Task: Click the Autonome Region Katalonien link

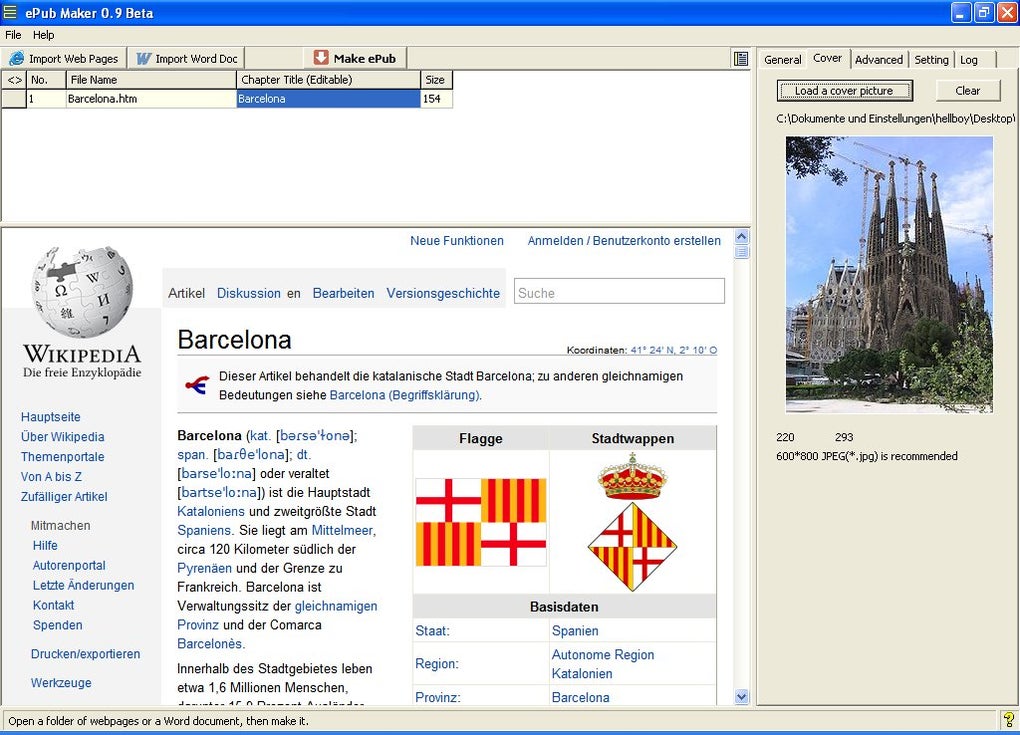Action: click(x=603, y=664)
